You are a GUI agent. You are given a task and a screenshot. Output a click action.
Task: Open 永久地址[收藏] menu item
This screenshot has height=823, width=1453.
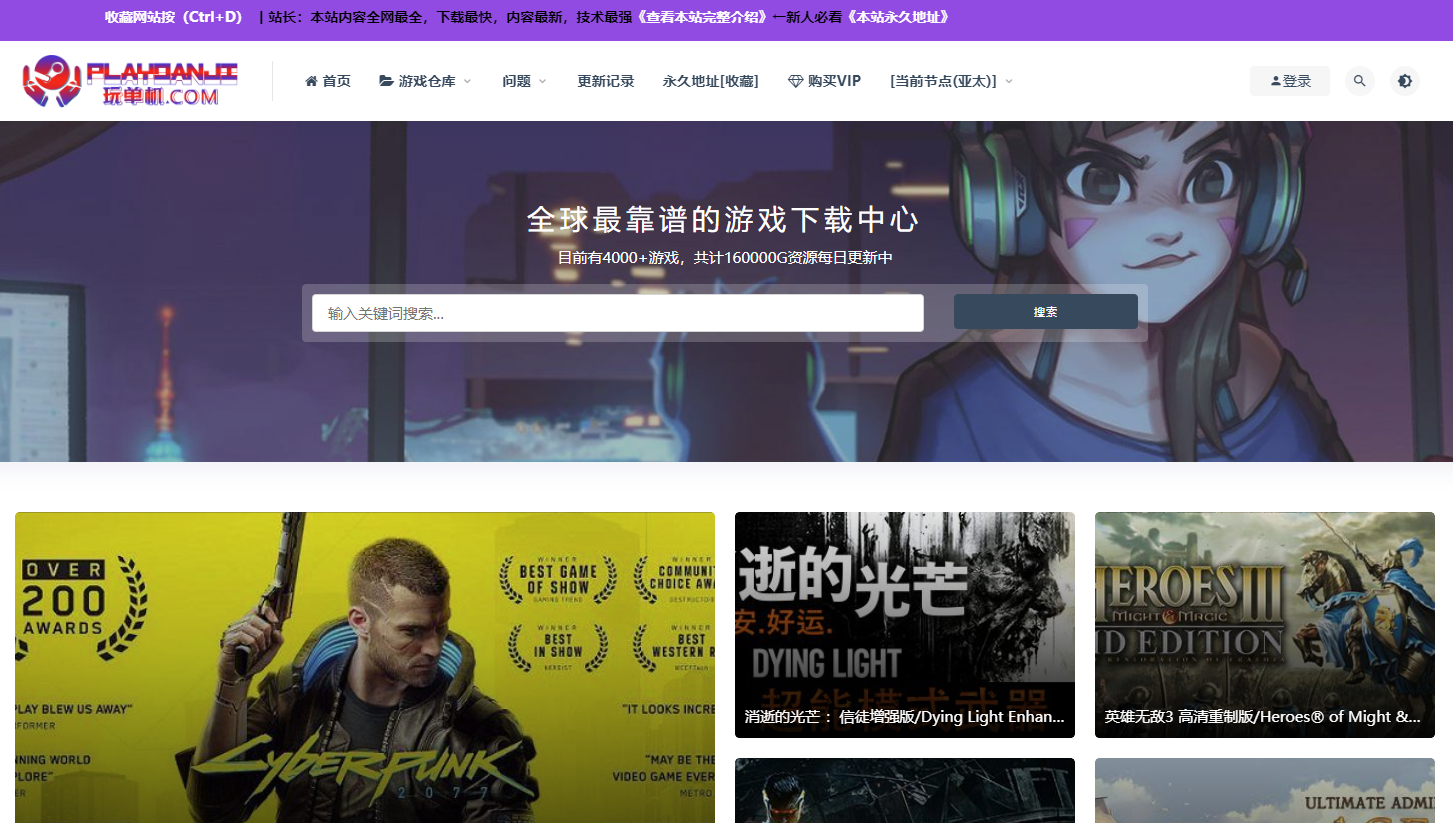(x=710, y=81)
